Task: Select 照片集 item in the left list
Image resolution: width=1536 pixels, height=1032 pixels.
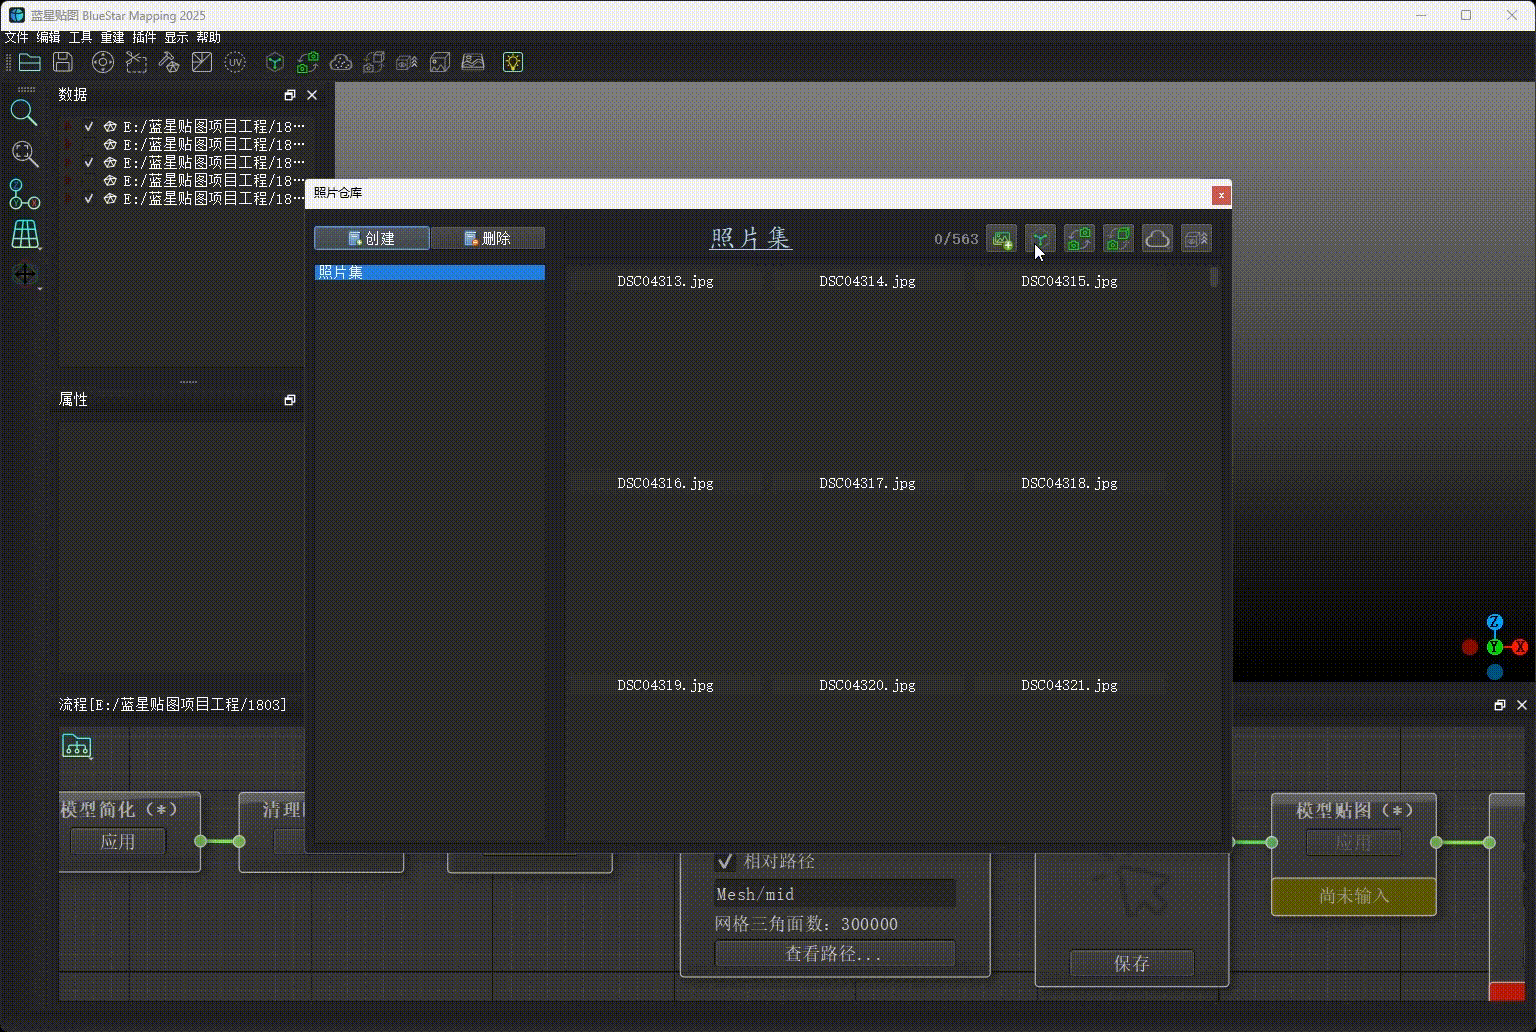Action: coord(430,272)
